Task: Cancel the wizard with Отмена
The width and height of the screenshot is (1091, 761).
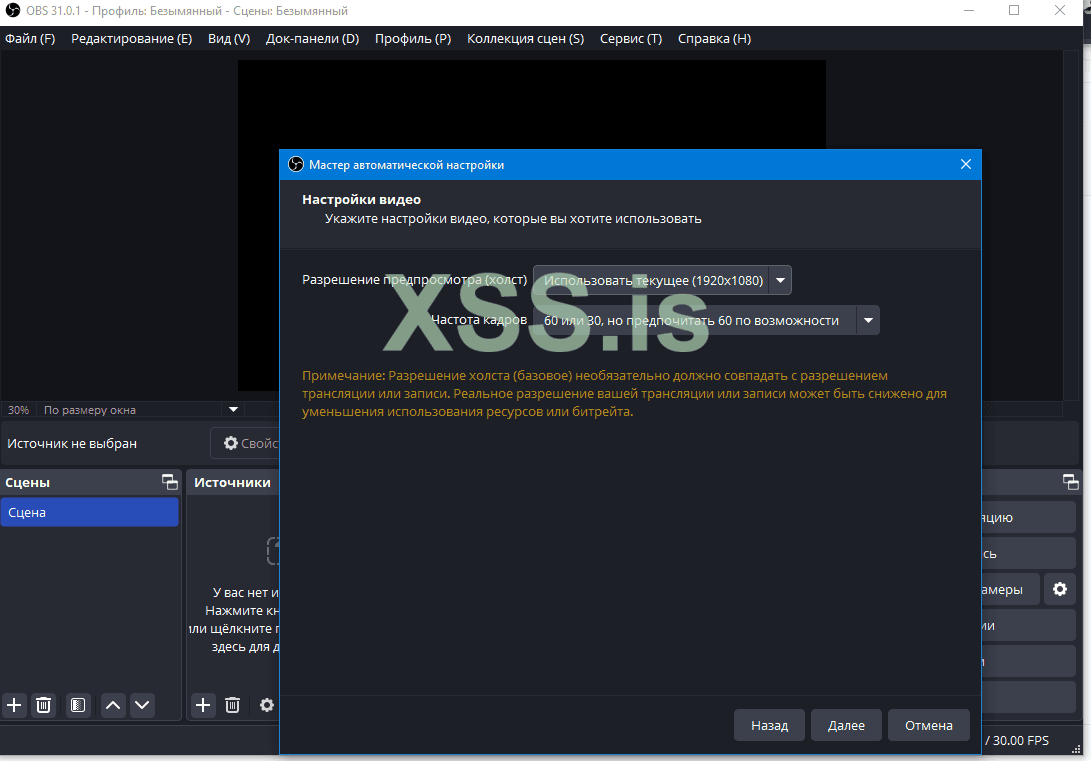Action: 928,726
